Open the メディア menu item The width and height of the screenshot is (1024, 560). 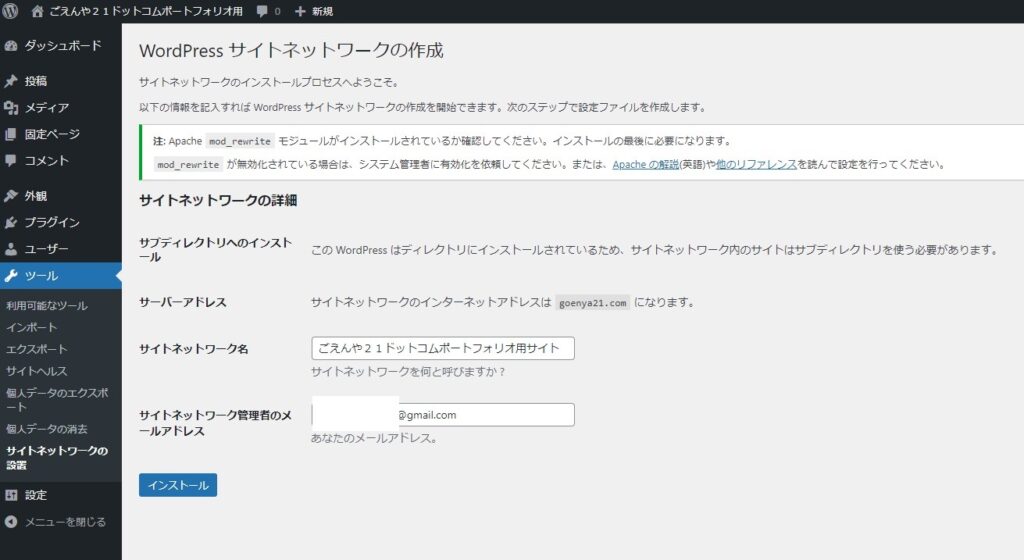tap(61, 108)
